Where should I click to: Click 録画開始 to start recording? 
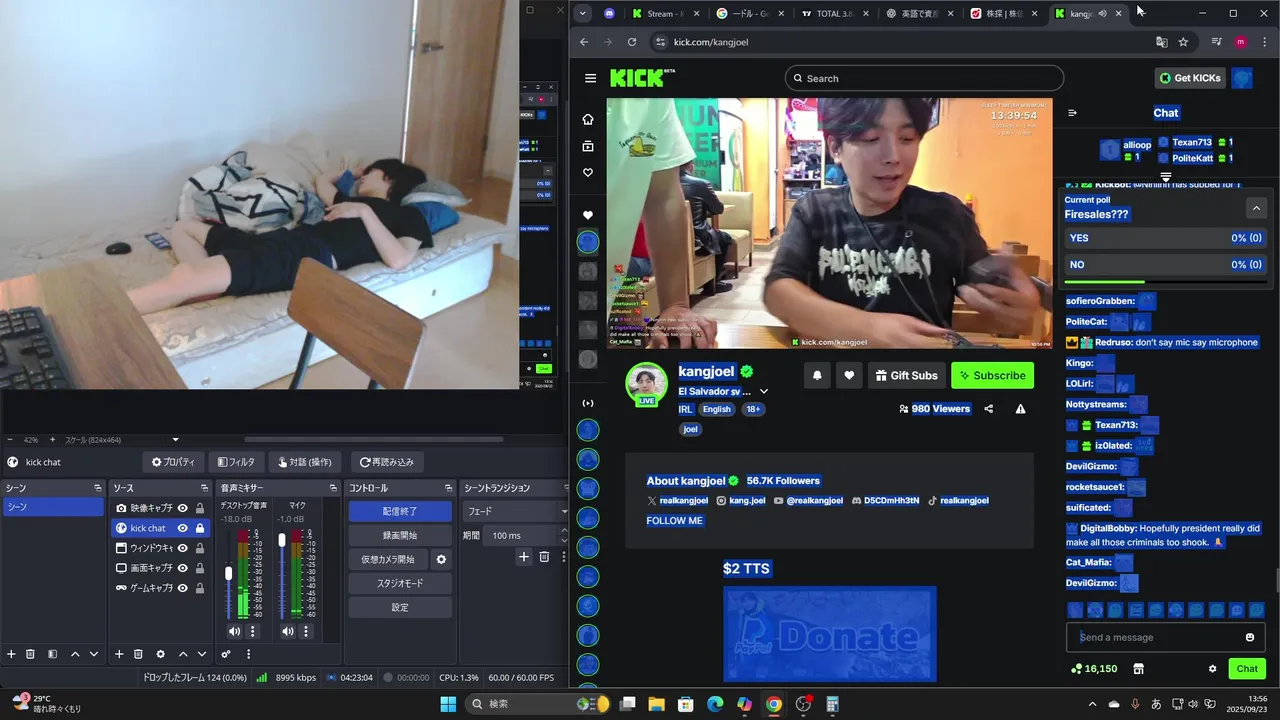click(x=400, y=535)
